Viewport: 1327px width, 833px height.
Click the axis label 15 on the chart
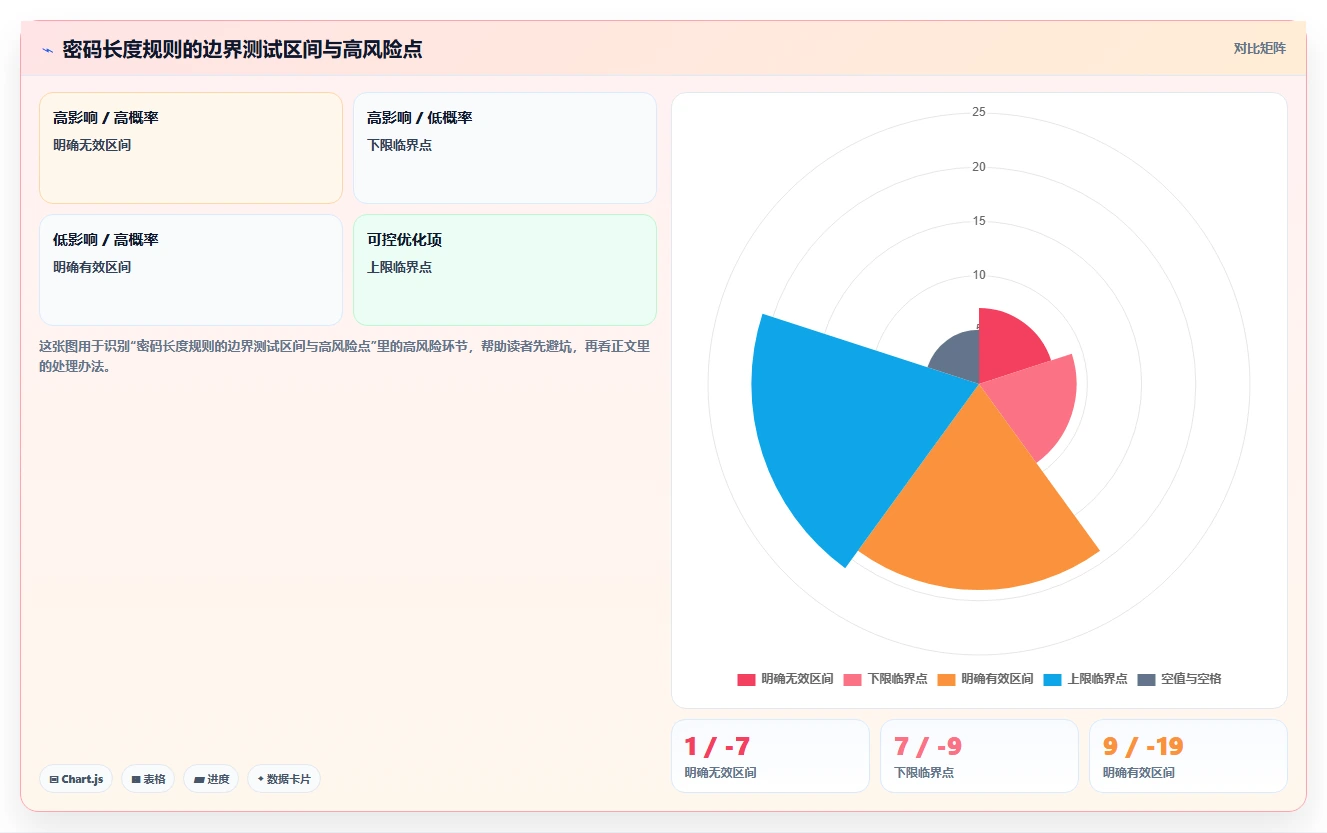[979, 221]
